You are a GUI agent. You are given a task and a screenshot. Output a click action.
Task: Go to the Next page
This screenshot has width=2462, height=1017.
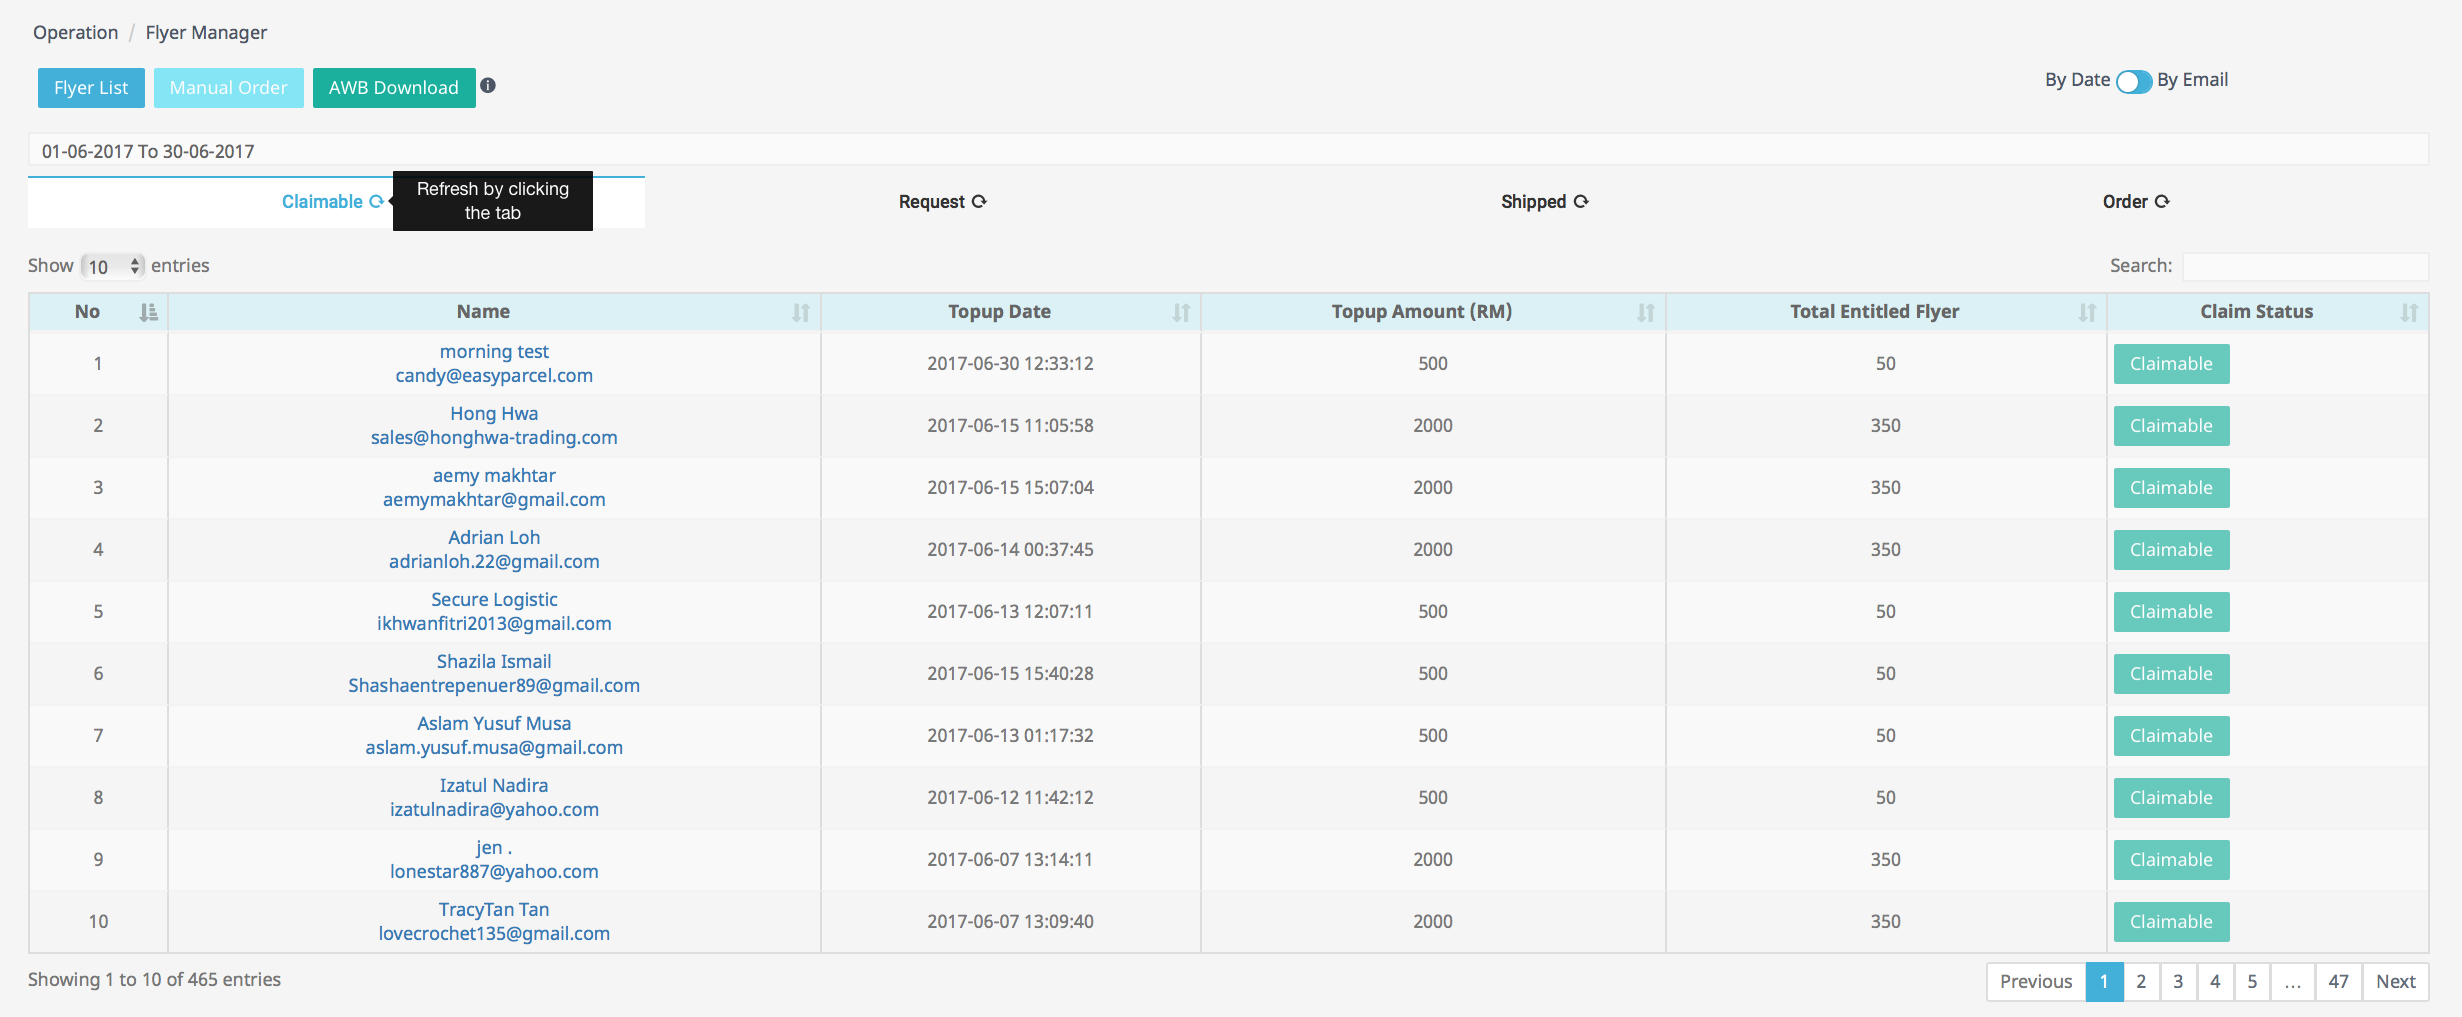[2395, 982]
